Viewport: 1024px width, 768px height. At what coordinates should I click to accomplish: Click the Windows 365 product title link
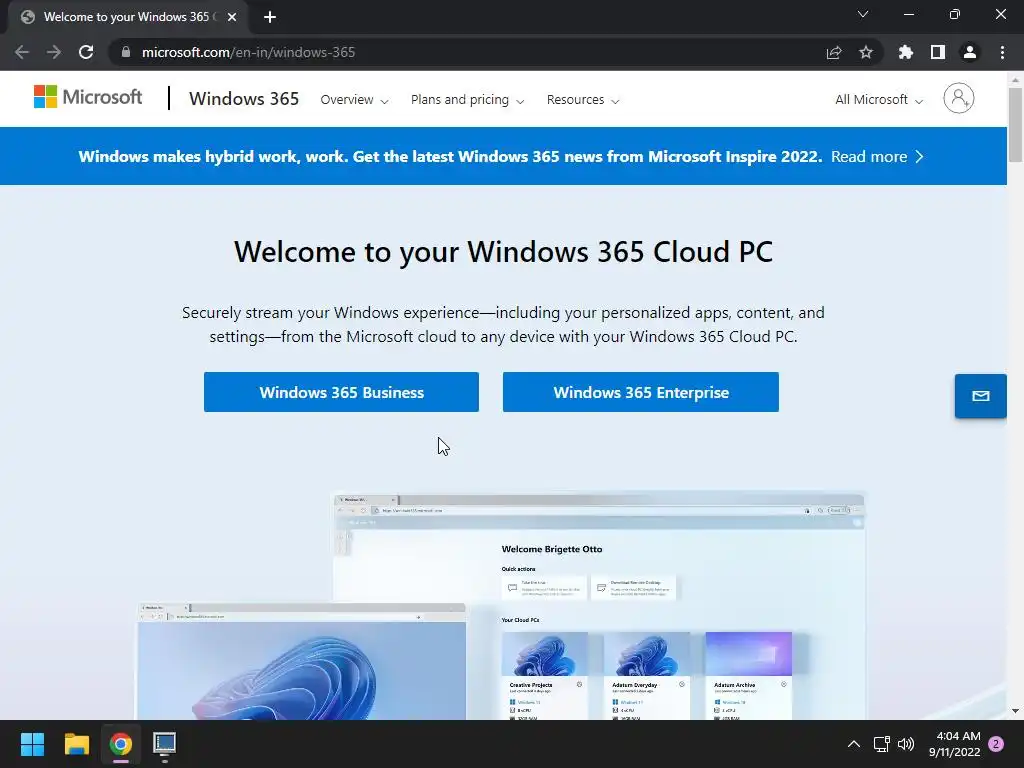tap(244, 99)
